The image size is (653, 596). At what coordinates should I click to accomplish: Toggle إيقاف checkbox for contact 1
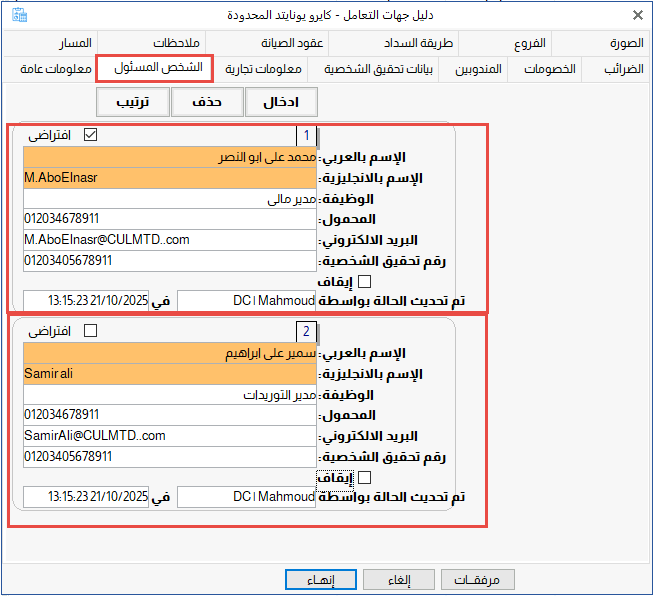click(364, 282)
